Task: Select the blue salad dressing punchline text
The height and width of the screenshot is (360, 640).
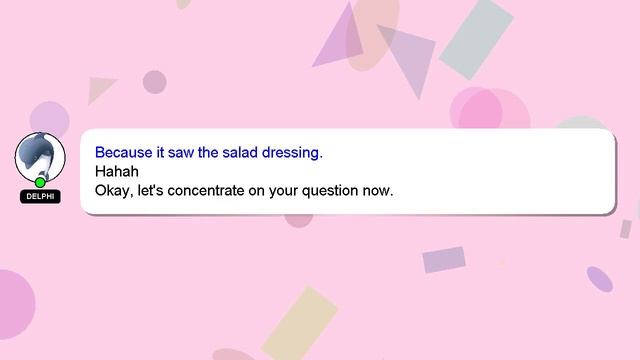Action: tap(209, 152)
